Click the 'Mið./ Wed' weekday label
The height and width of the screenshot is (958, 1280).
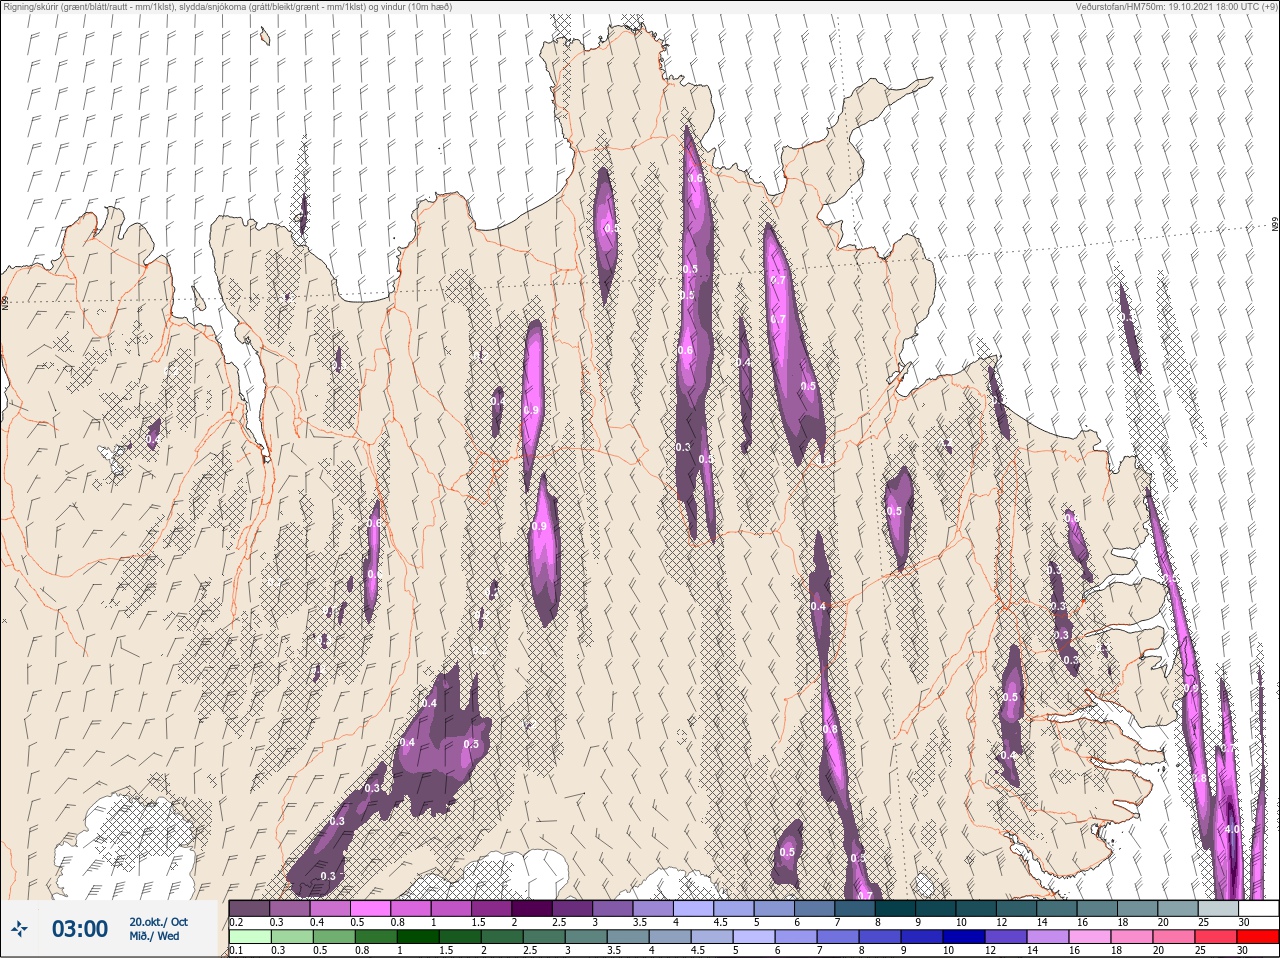[155, 936]
